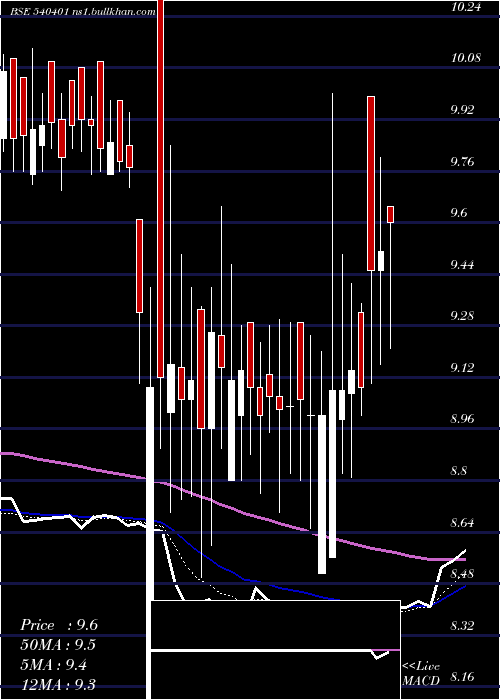This screenshot has width=500, height=700.
Task: Click the 5MA : 9.4 legend text
Action: (54, 665)
